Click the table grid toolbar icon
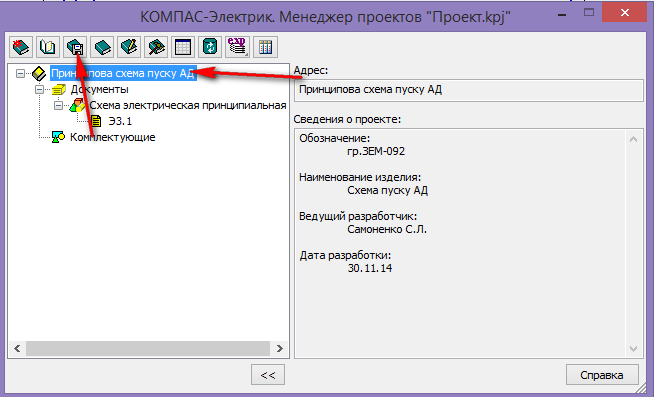Viewport: 654px width, 397px height. pyautogui.click(x=183, y=47)
